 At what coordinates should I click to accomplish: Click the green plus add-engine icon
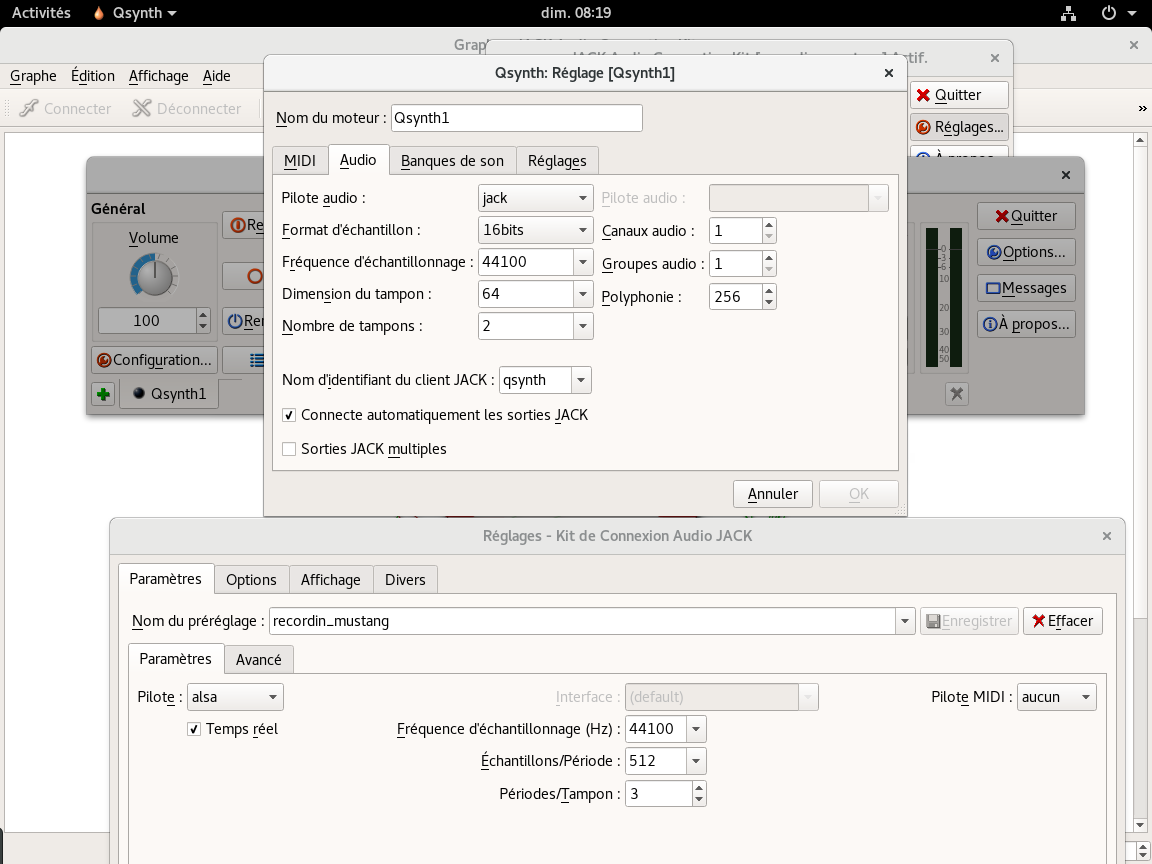pyautogui.click(x=102, y=394)
